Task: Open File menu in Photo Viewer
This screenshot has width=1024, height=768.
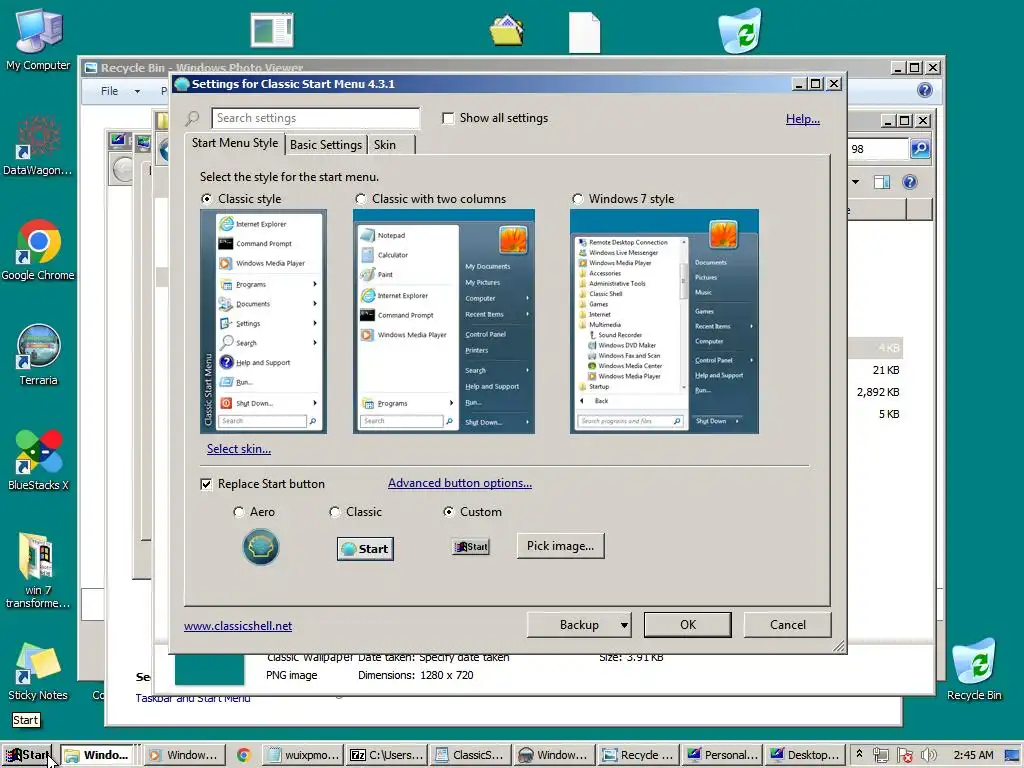Action: tap(110, 91)
